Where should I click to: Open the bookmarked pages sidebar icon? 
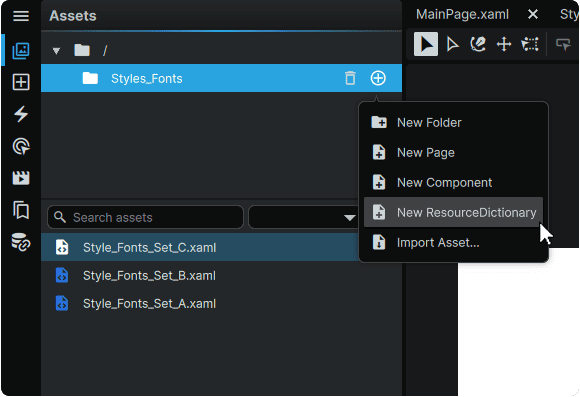21,210
